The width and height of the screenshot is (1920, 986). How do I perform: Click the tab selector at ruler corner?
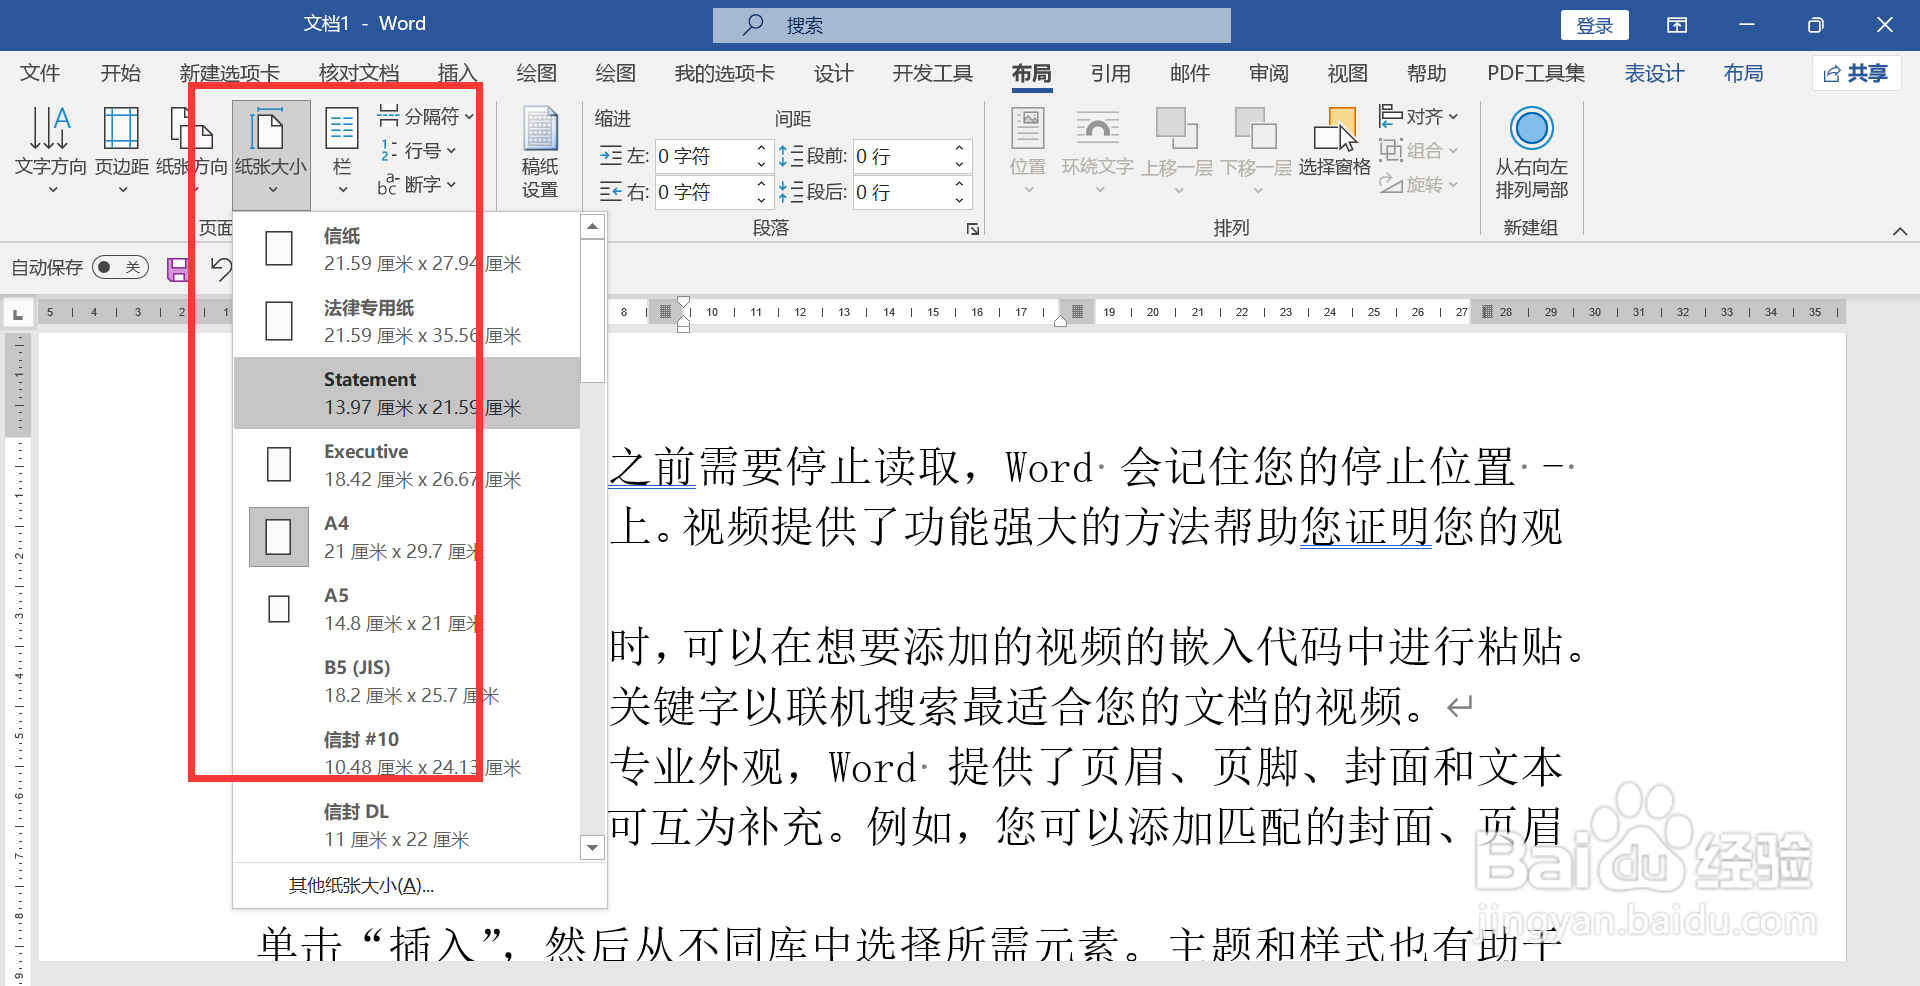[17, 314]
